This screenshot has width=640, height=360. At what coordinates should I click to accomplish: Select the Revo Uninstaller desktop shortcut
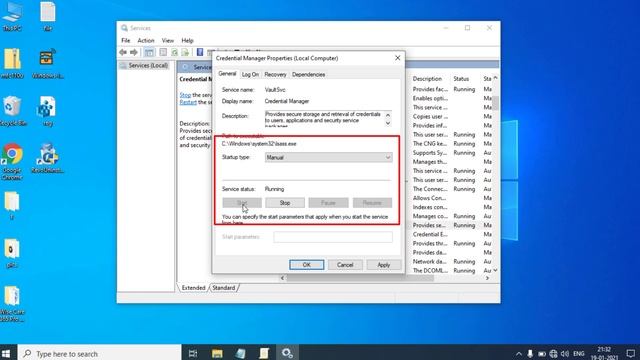point(47,158)
